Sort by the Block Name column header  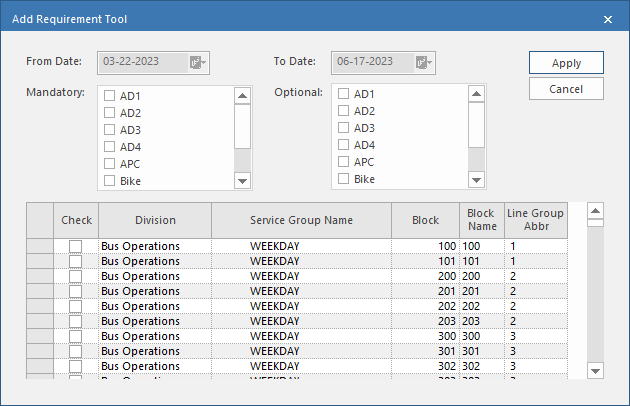(x=482, y=220)
